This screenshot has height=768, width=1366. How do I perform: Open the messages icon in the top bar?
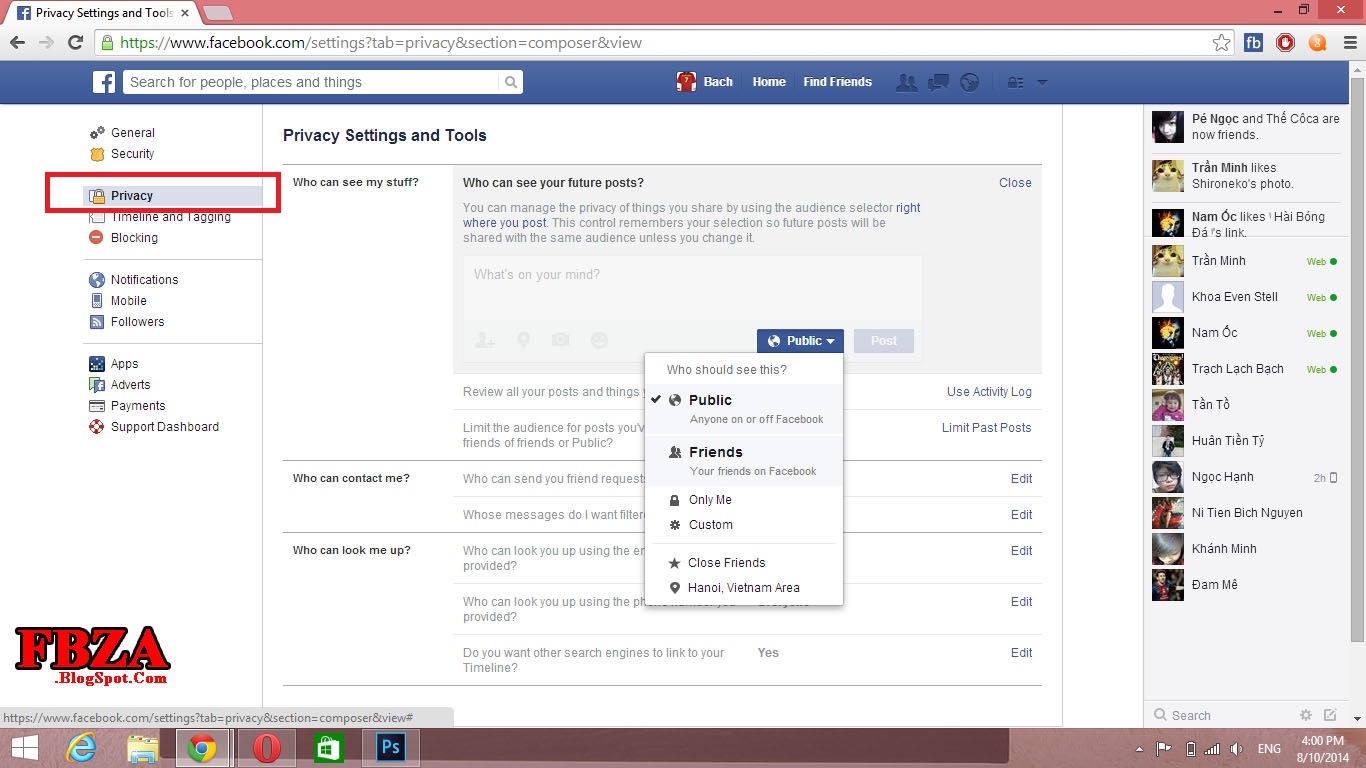[x=938, y=82]
